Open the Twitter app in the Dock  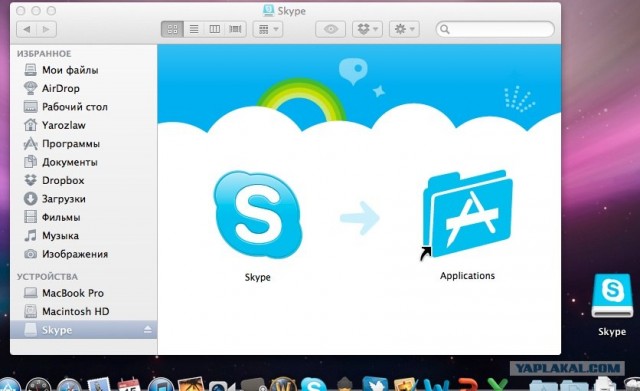pos(375,385)
